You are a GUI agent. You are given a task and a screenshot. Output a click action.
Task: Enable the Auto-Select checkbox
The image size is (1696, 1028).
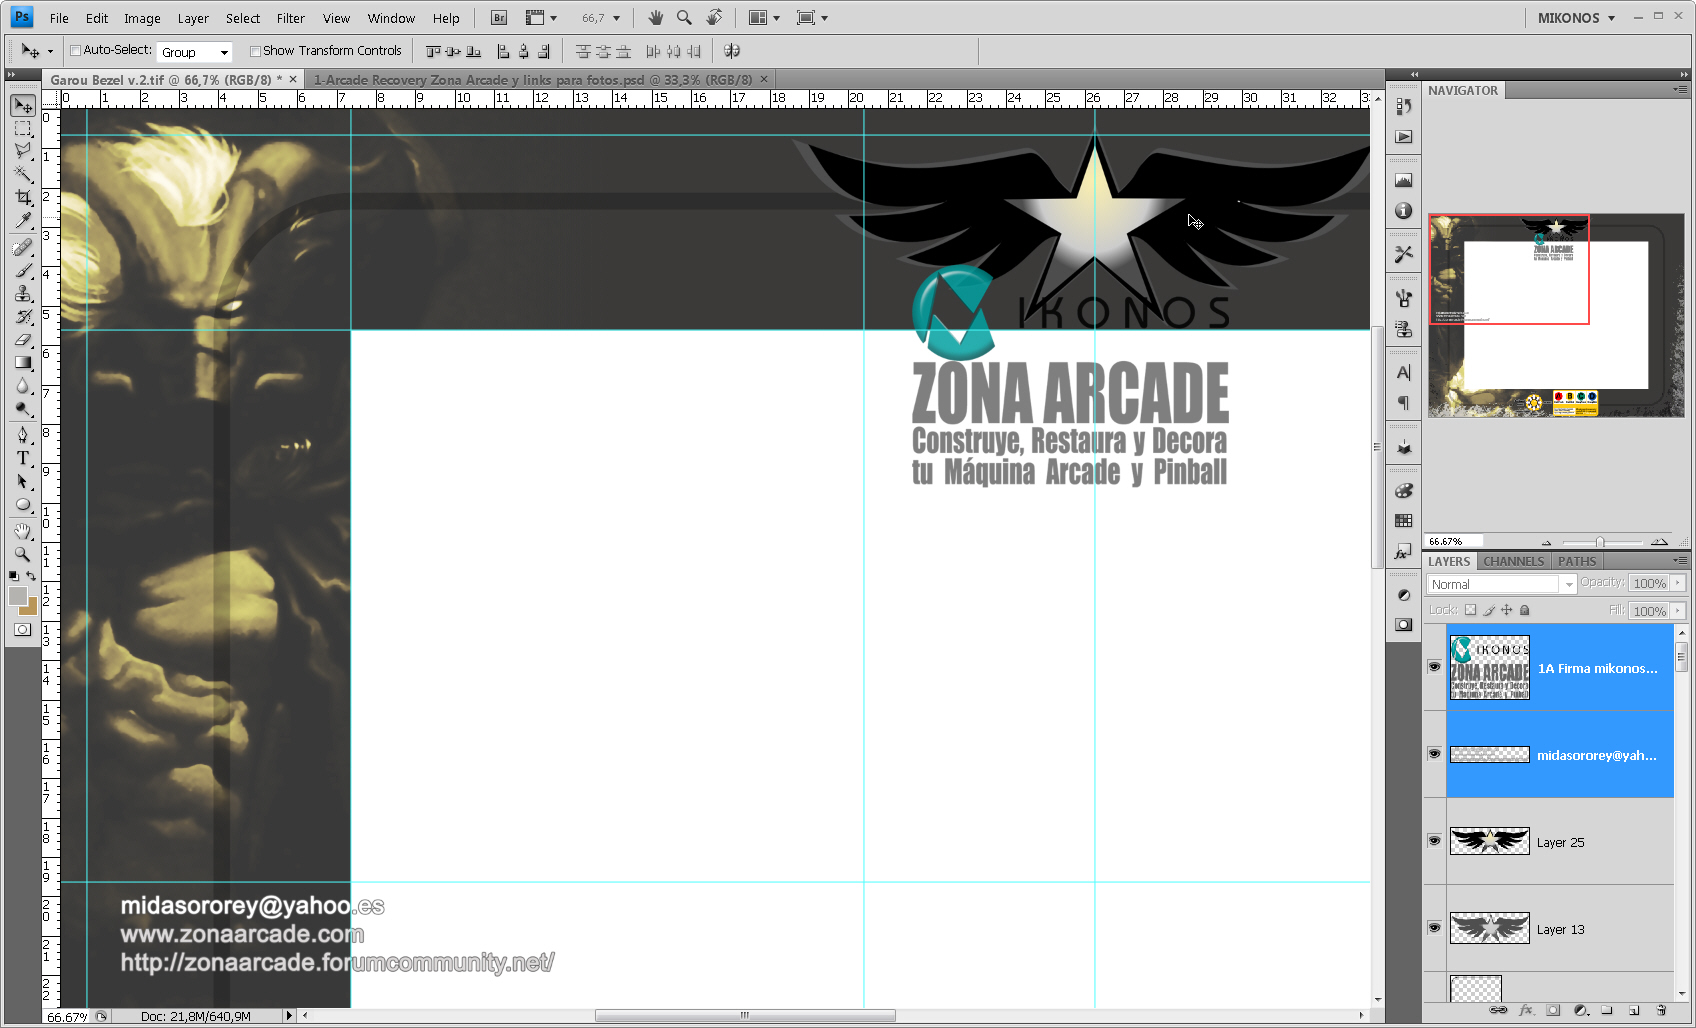pos(75,51)
